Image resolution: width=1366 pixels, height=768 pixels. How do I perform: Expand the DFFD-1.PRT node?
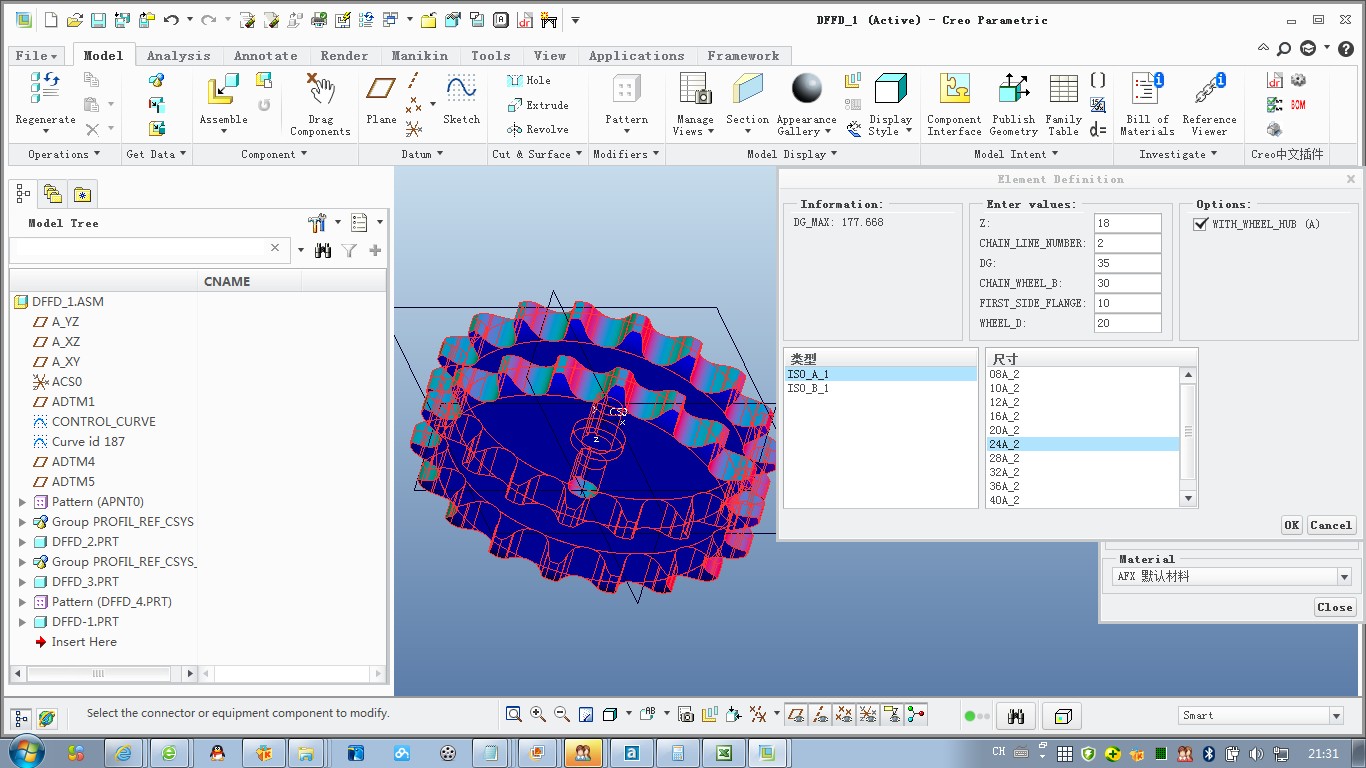(x=23, y=622)
